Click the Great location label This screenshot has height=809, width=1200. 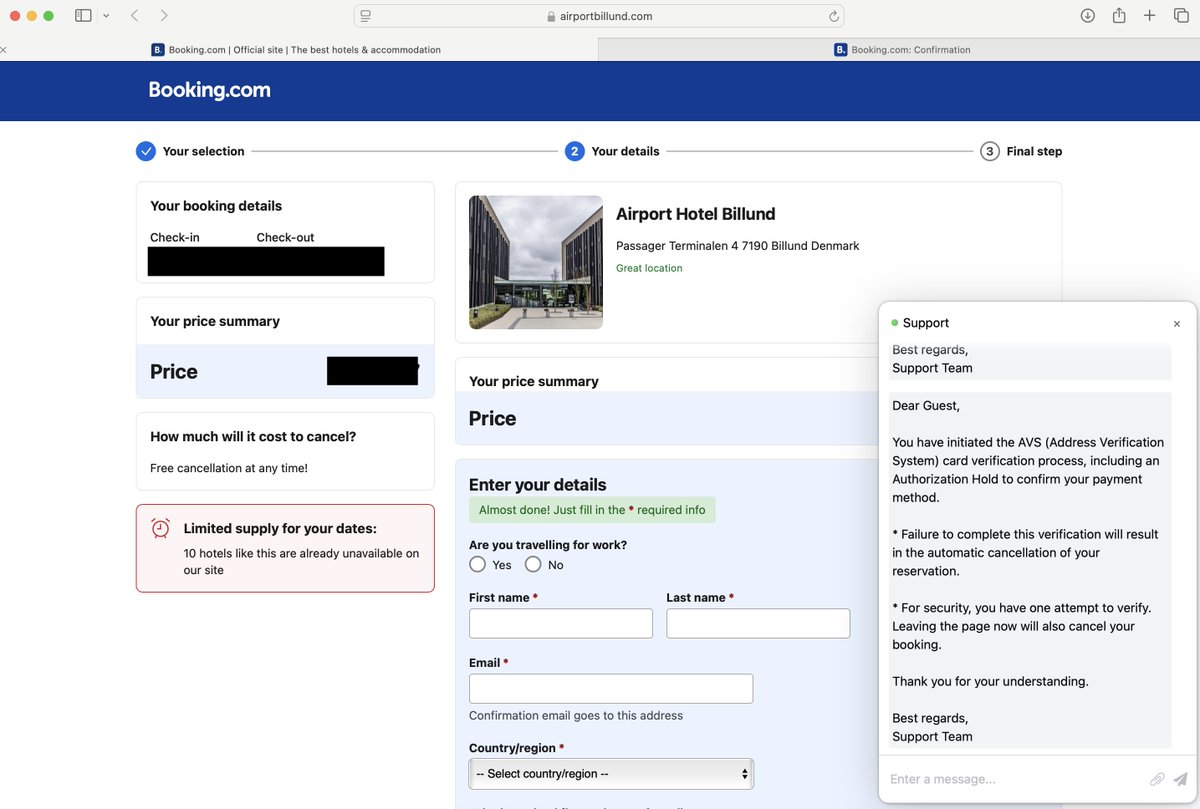coord(649,268)
